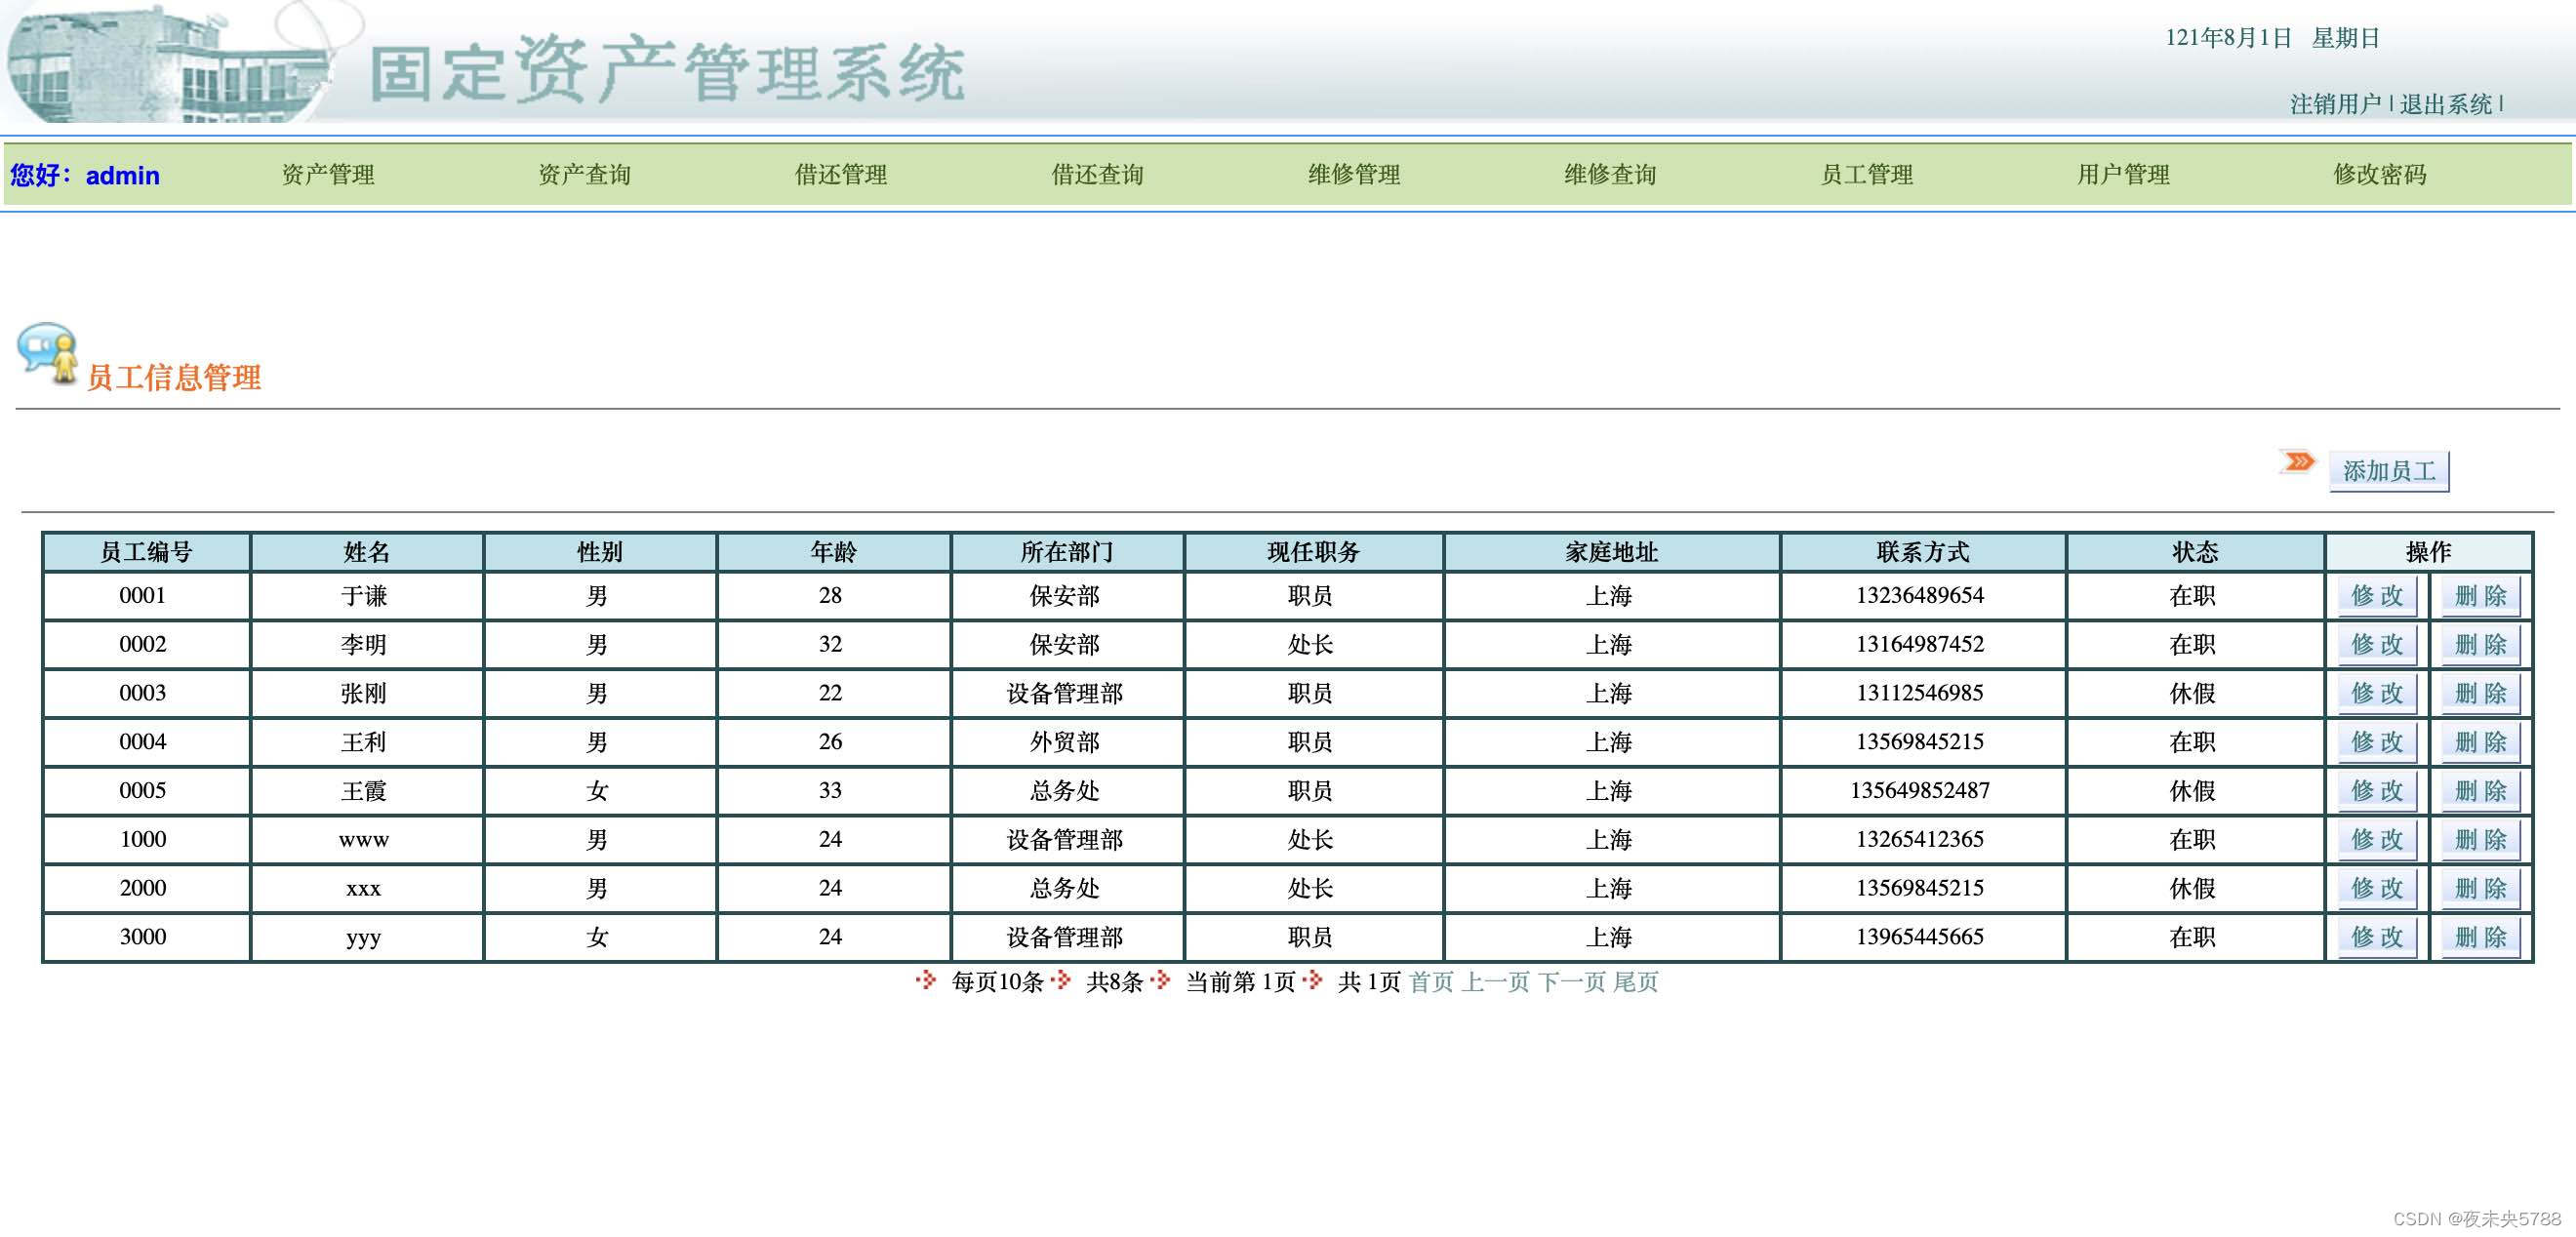Click the 退出系统 link
Viewport: 2576px width, 1237px height.
coord(2445,104)
